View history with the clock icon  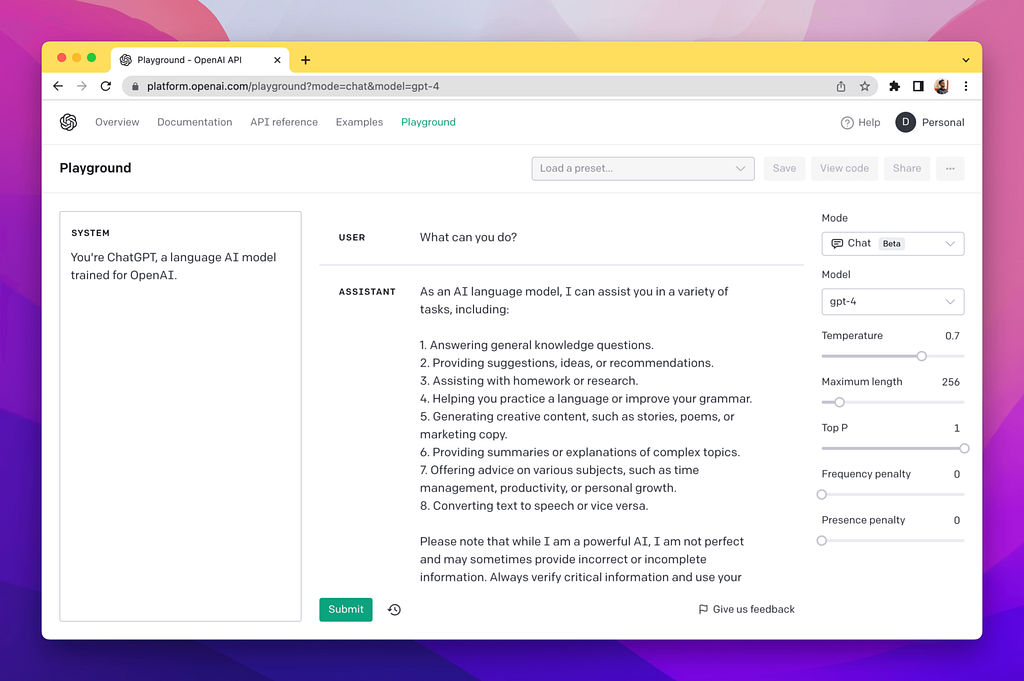(x=394, y=610)
